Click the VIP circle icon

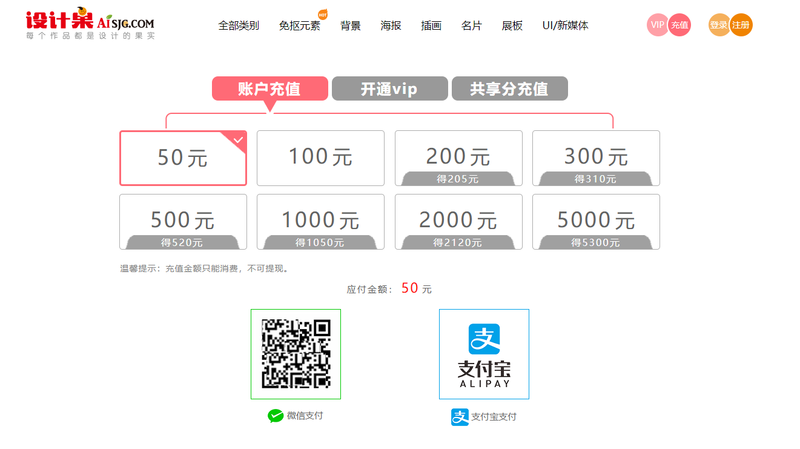[x=657, y=25]
